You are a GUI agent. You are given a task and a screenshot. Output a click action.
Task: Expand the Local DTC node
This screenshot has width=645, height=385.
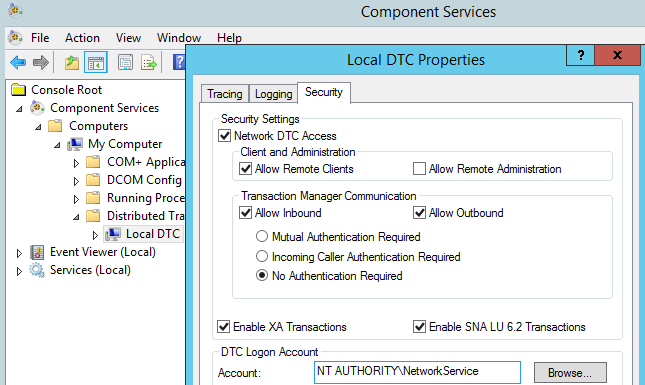(x=95, y=235)
